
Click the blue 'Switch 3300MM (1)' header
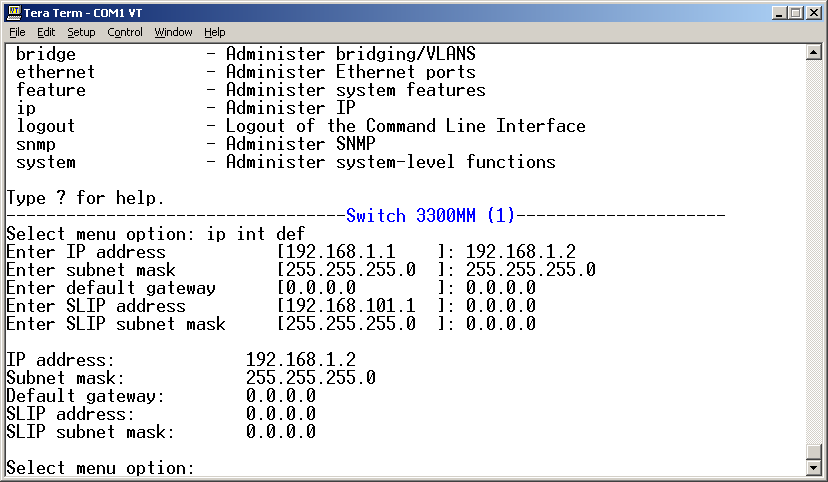(x=430, y=216)
